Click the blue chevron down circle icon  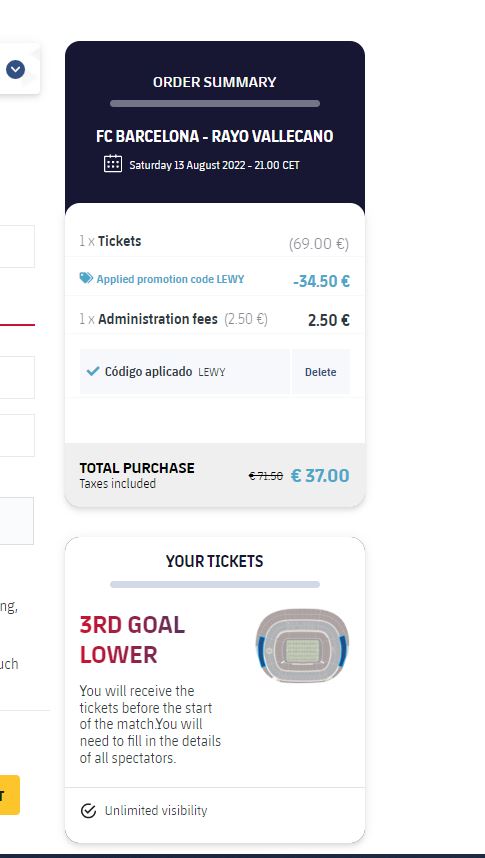click(15, 69)
